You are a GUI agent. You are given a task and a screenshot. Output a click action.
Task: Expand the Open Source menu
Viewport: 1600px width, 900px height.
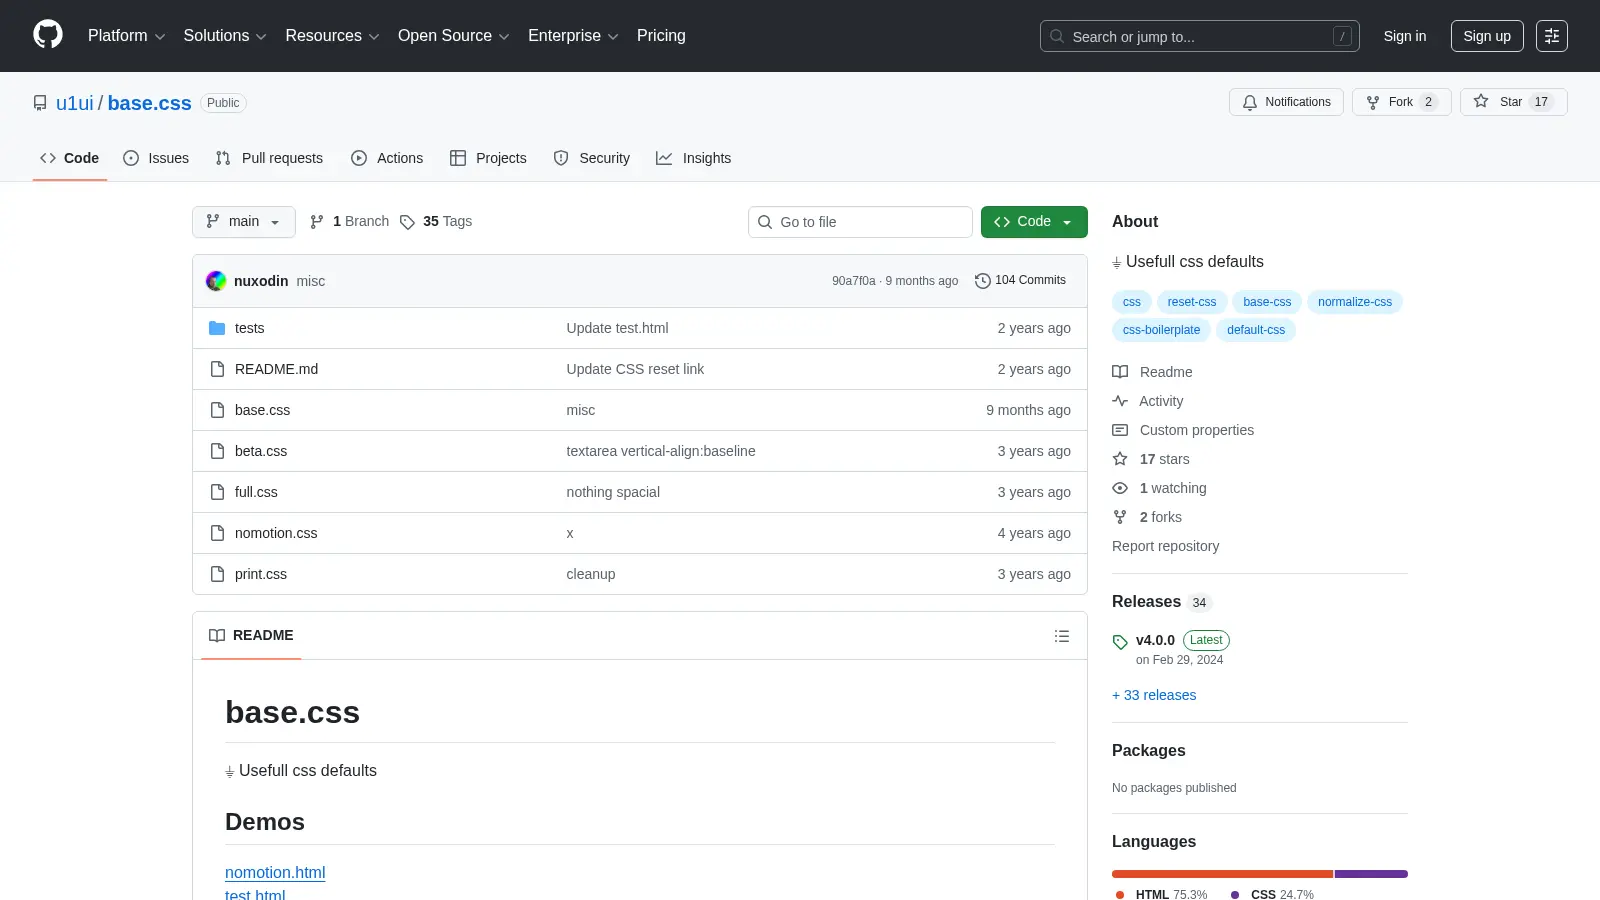[453, 36]
